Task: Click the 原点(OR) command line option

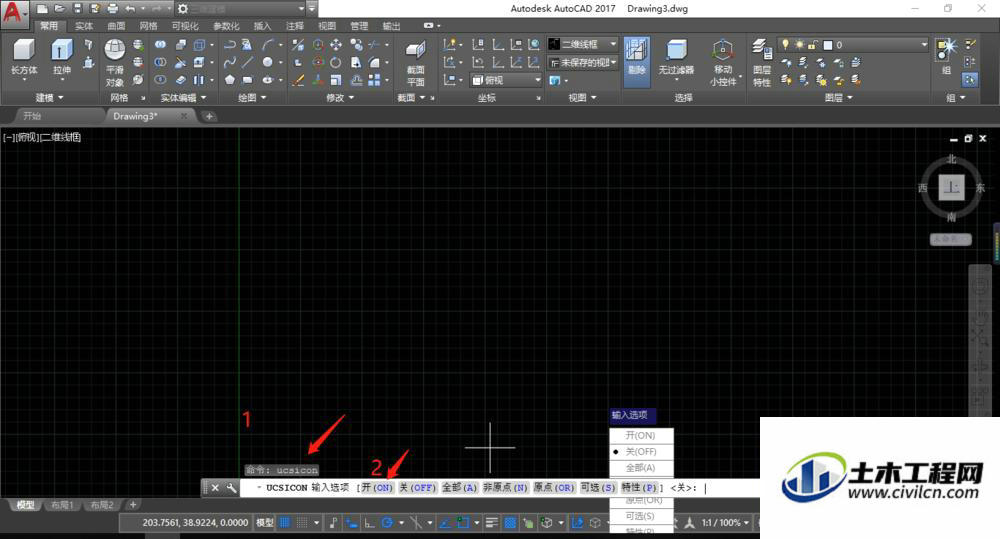Action: [x=554, y=487]
